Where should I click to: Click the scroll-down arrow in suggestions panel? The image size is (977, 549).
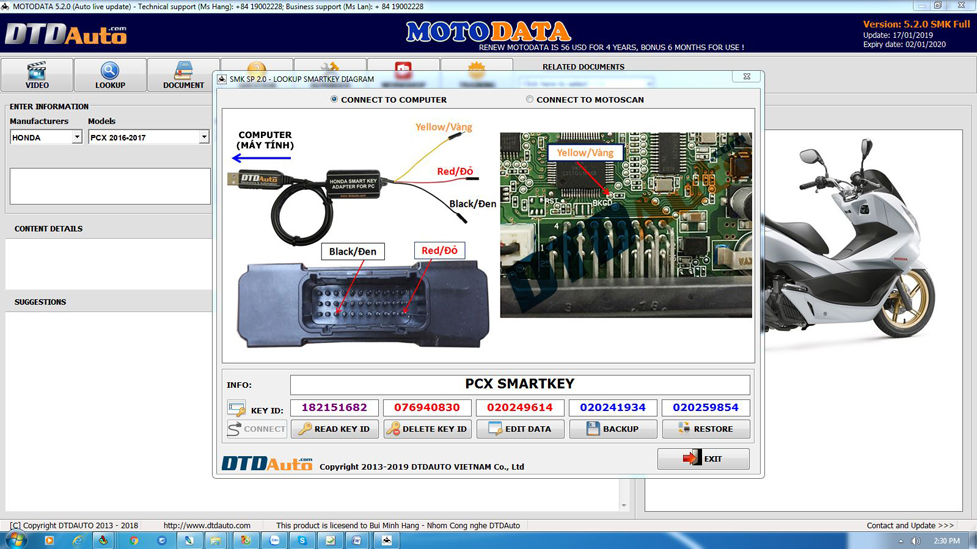[624, 505]
